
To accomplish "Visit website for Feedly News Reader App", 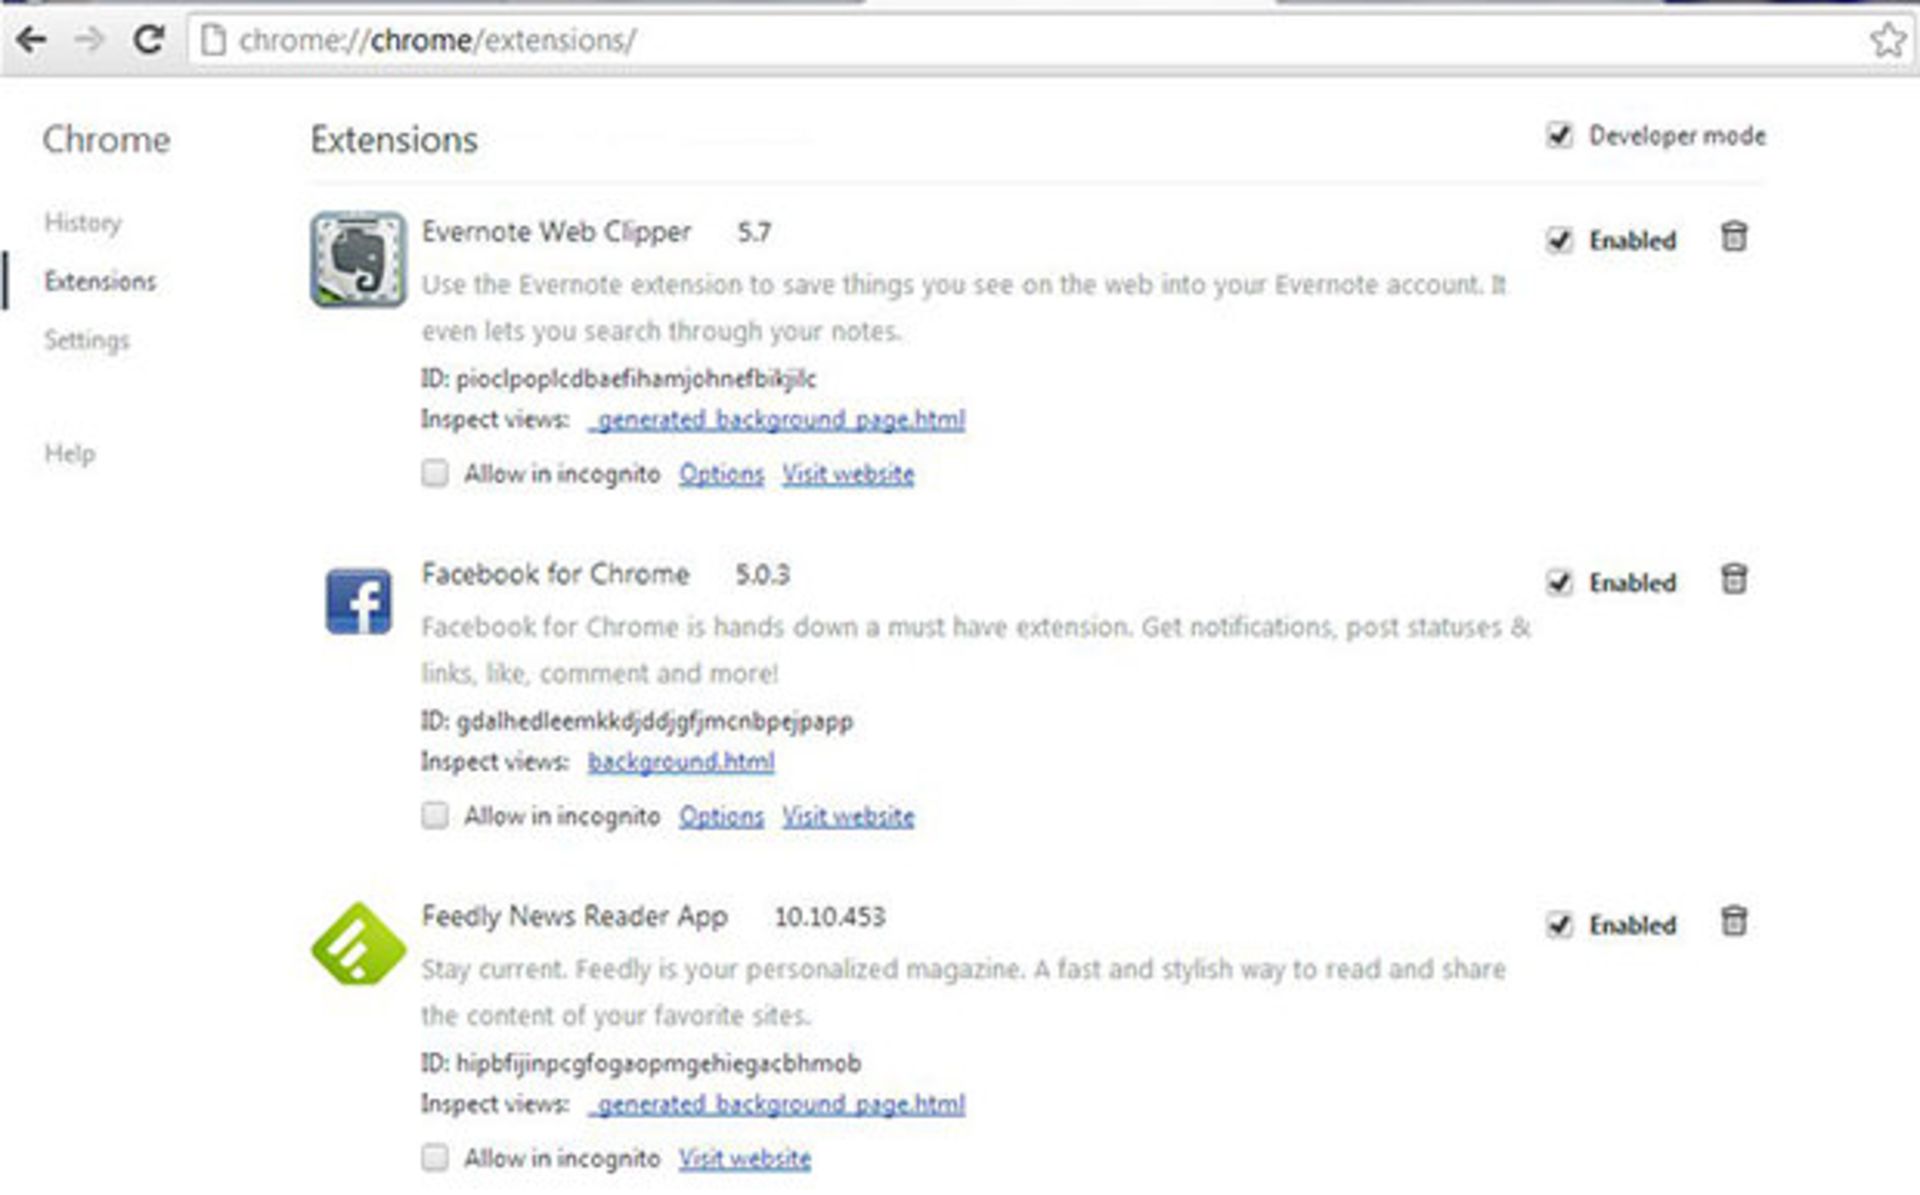I will [745, 1158].
